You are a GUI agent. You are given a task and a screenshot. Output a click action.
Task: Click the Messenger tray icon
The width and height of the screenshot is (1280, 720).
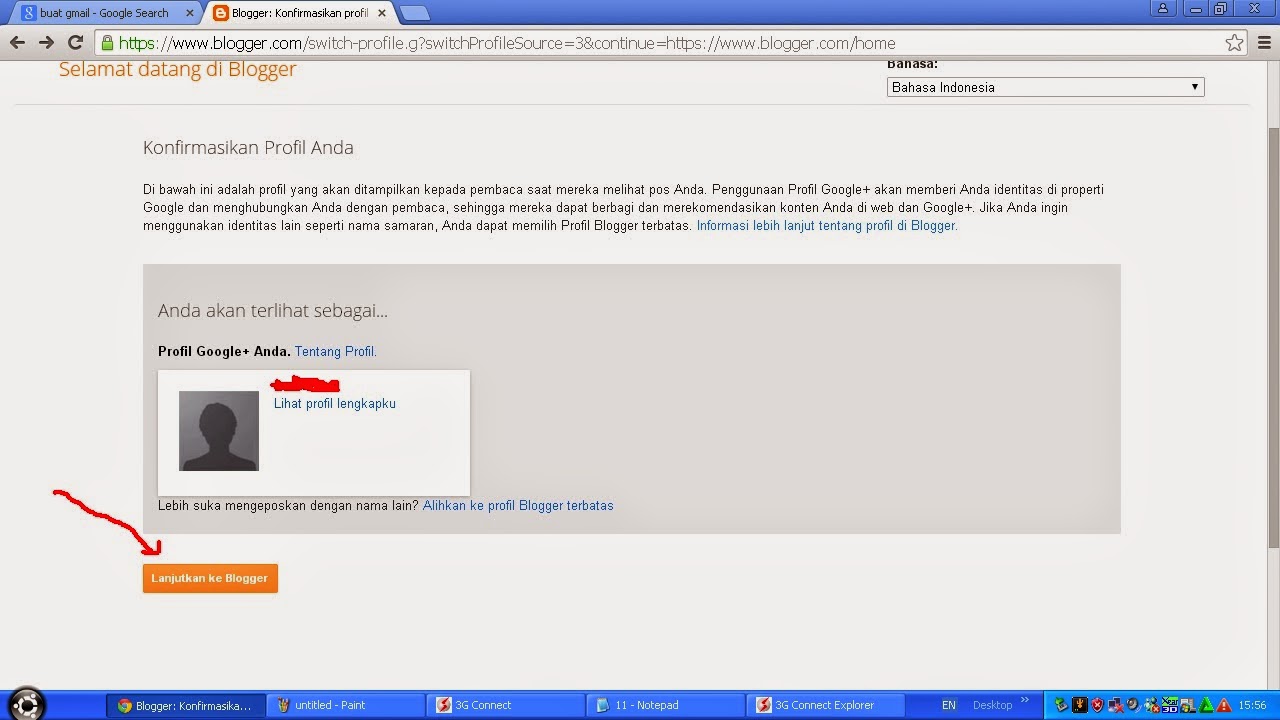coord(1152,705)
